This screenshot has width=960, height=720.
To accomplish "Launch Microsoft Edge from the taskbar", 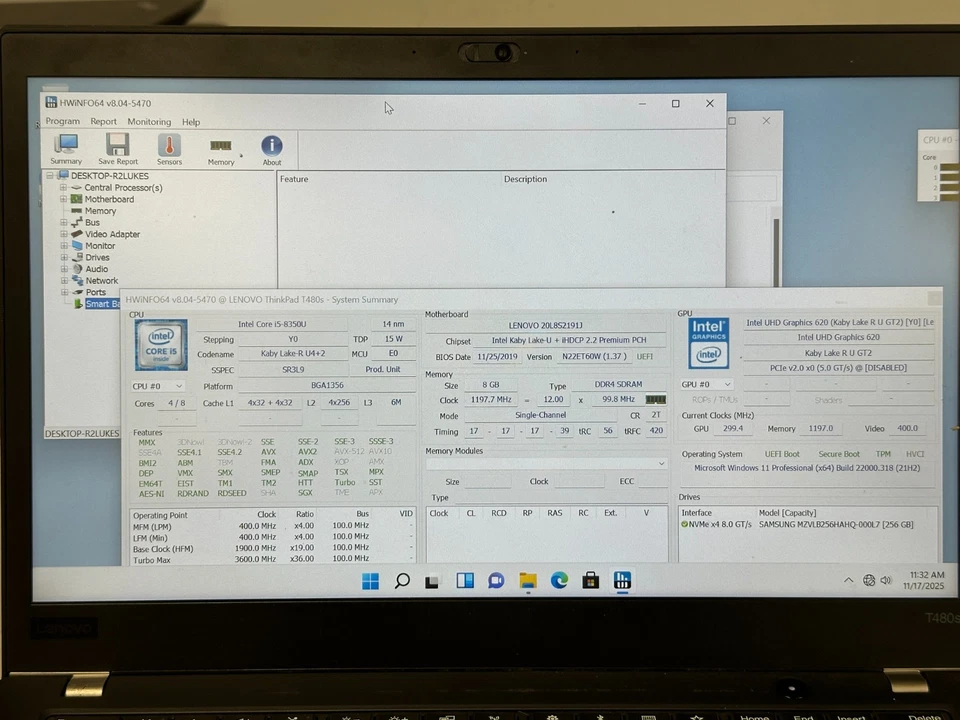I will (x=559, y=580).
